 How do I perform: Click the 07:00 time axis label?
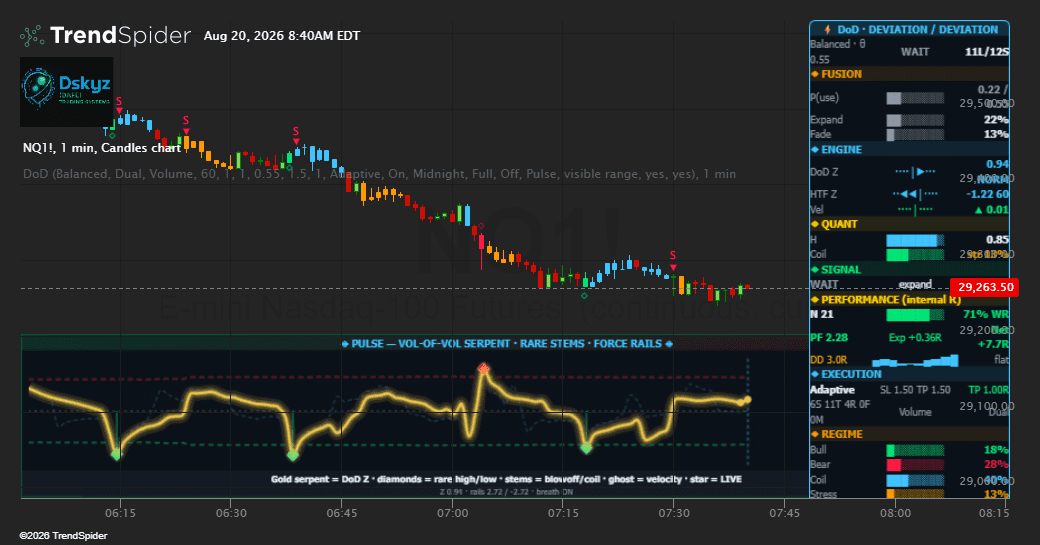[452, 513]
